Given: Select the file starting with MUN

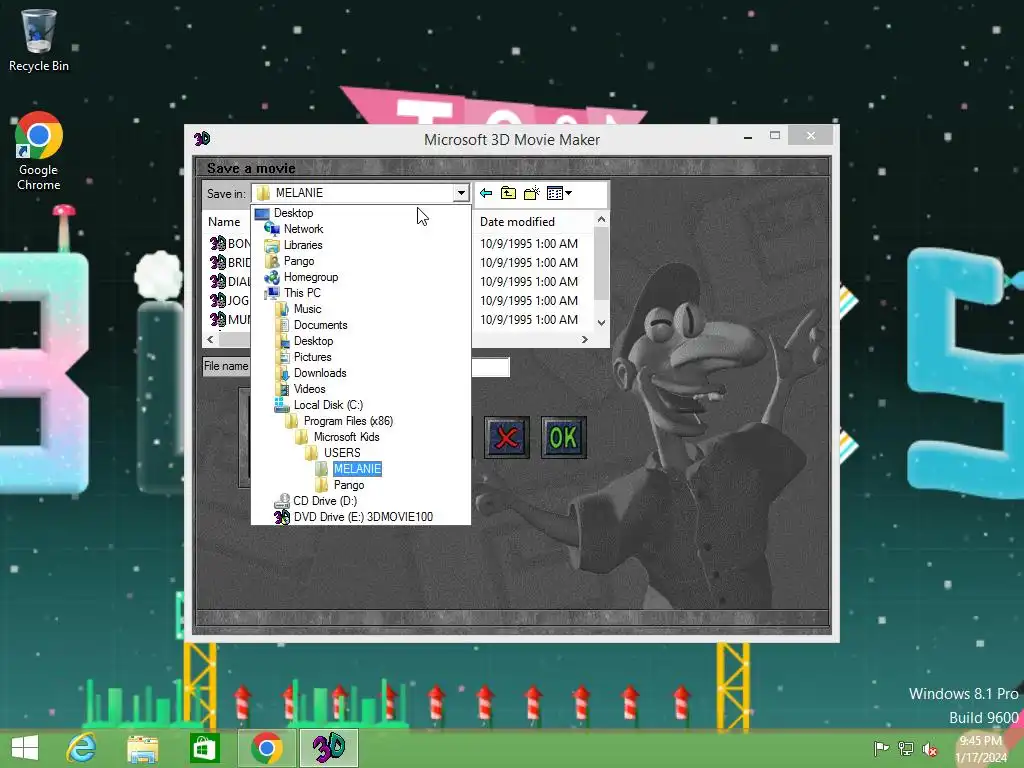Looking at the screenshot, I should (231, 319).
